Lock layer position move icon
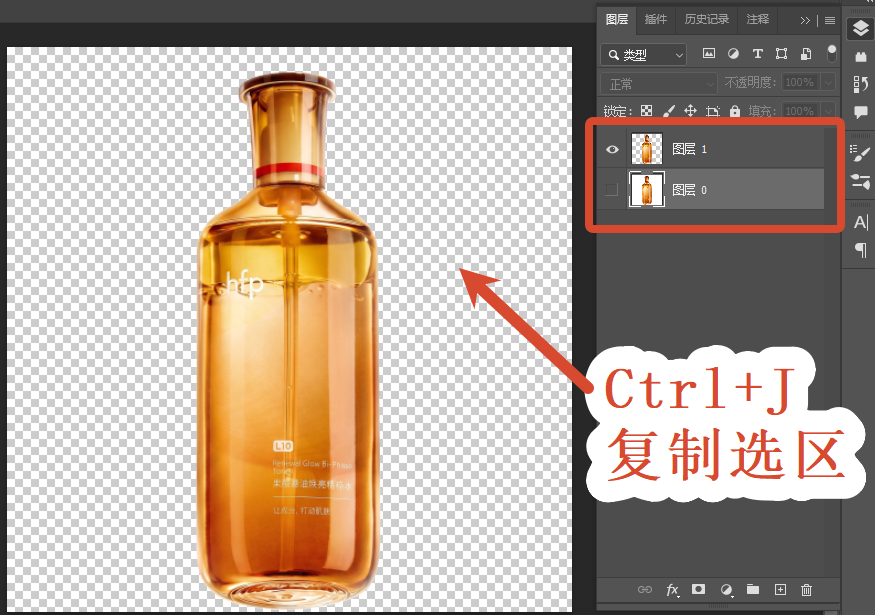Image resolution: width=875 pixels, height=615 pixels. coord(690,110)
